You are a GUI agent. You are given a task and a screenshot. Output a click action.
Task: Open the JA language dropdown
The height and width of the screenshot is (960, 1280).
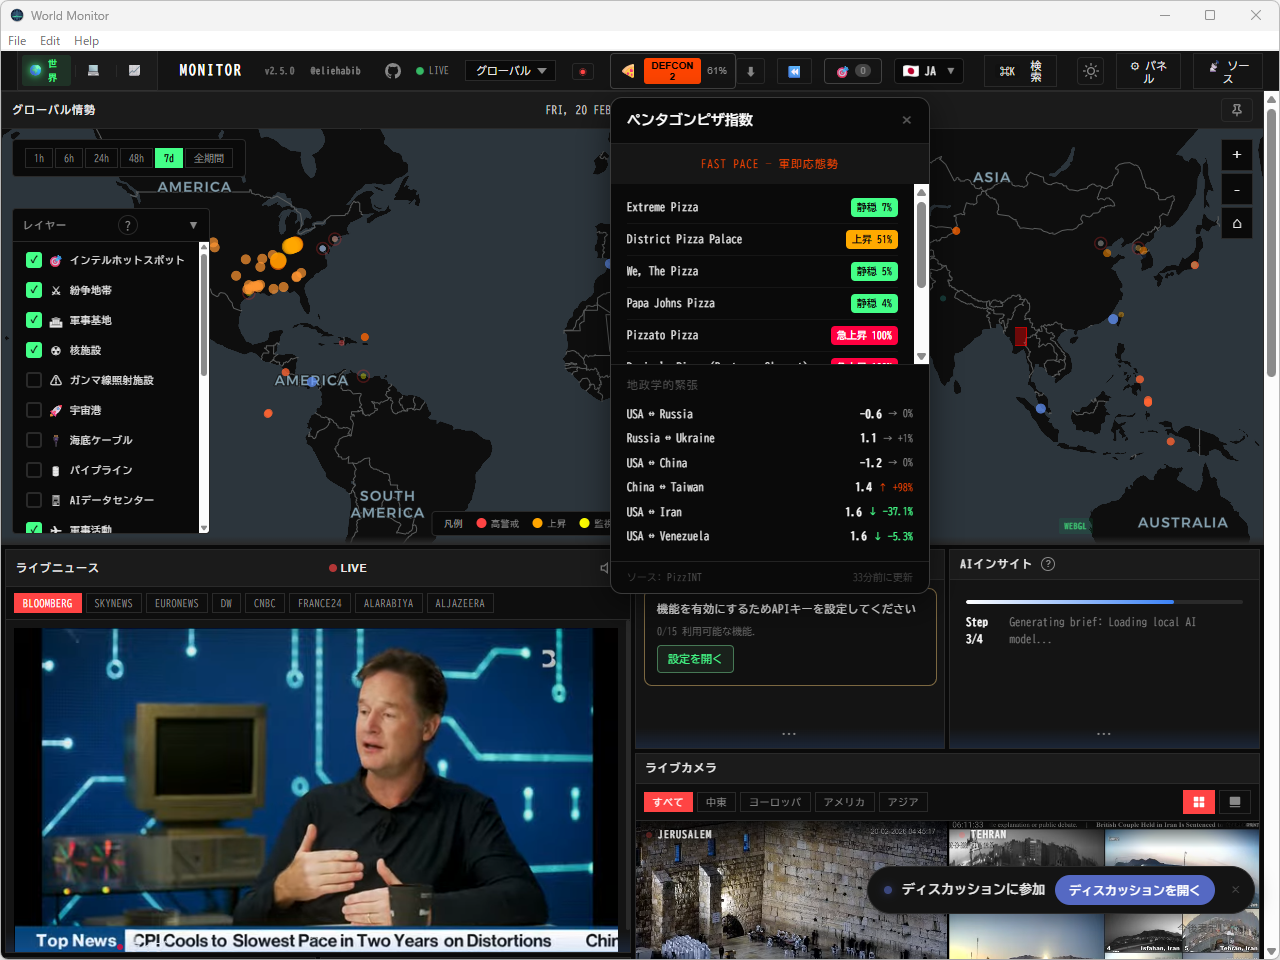pyautogui.click(x=928, y=70)
